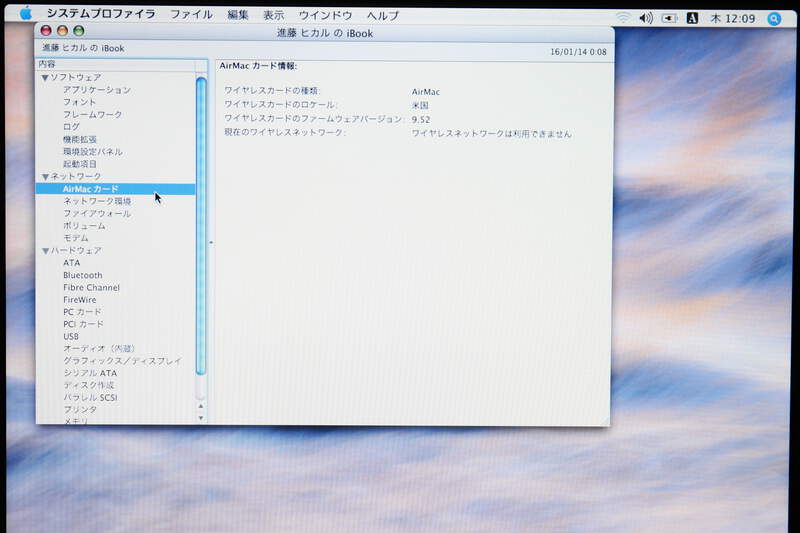Screen dimensions: 800x533
Task: Select ディスク作成 in the sidebar
Action: click(88, 385)
